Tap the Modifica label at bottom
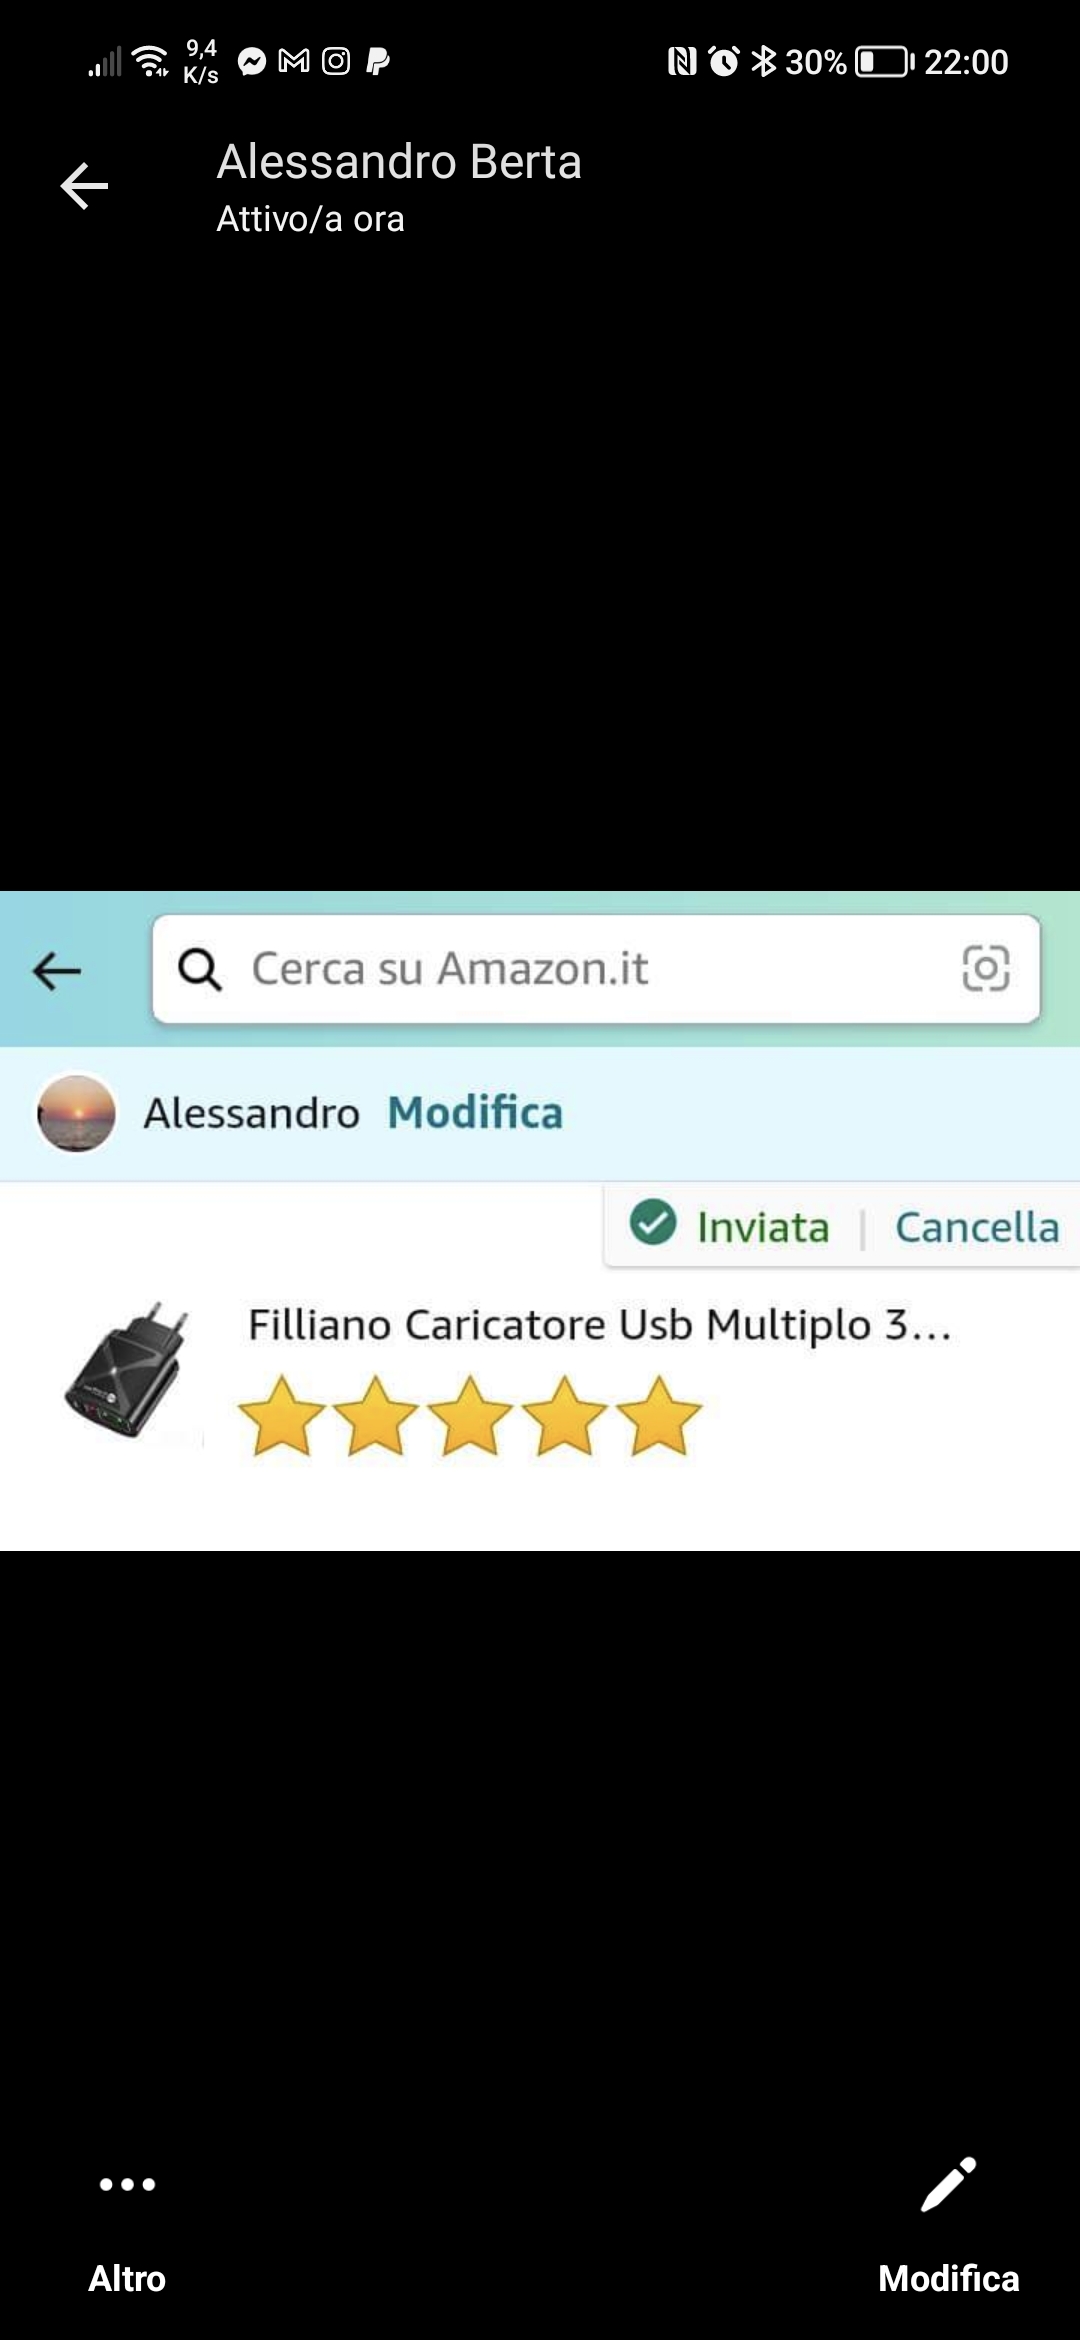The image size is (1080, 2340). point(948,2278)
